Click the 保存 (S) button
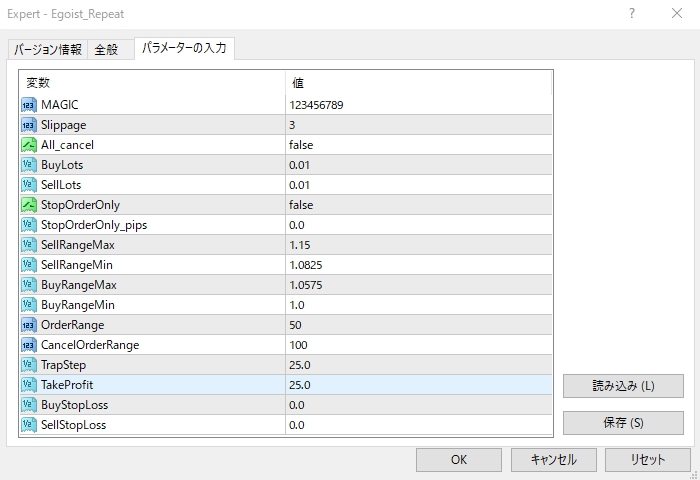The image size is (700, 480). (623, 423)
